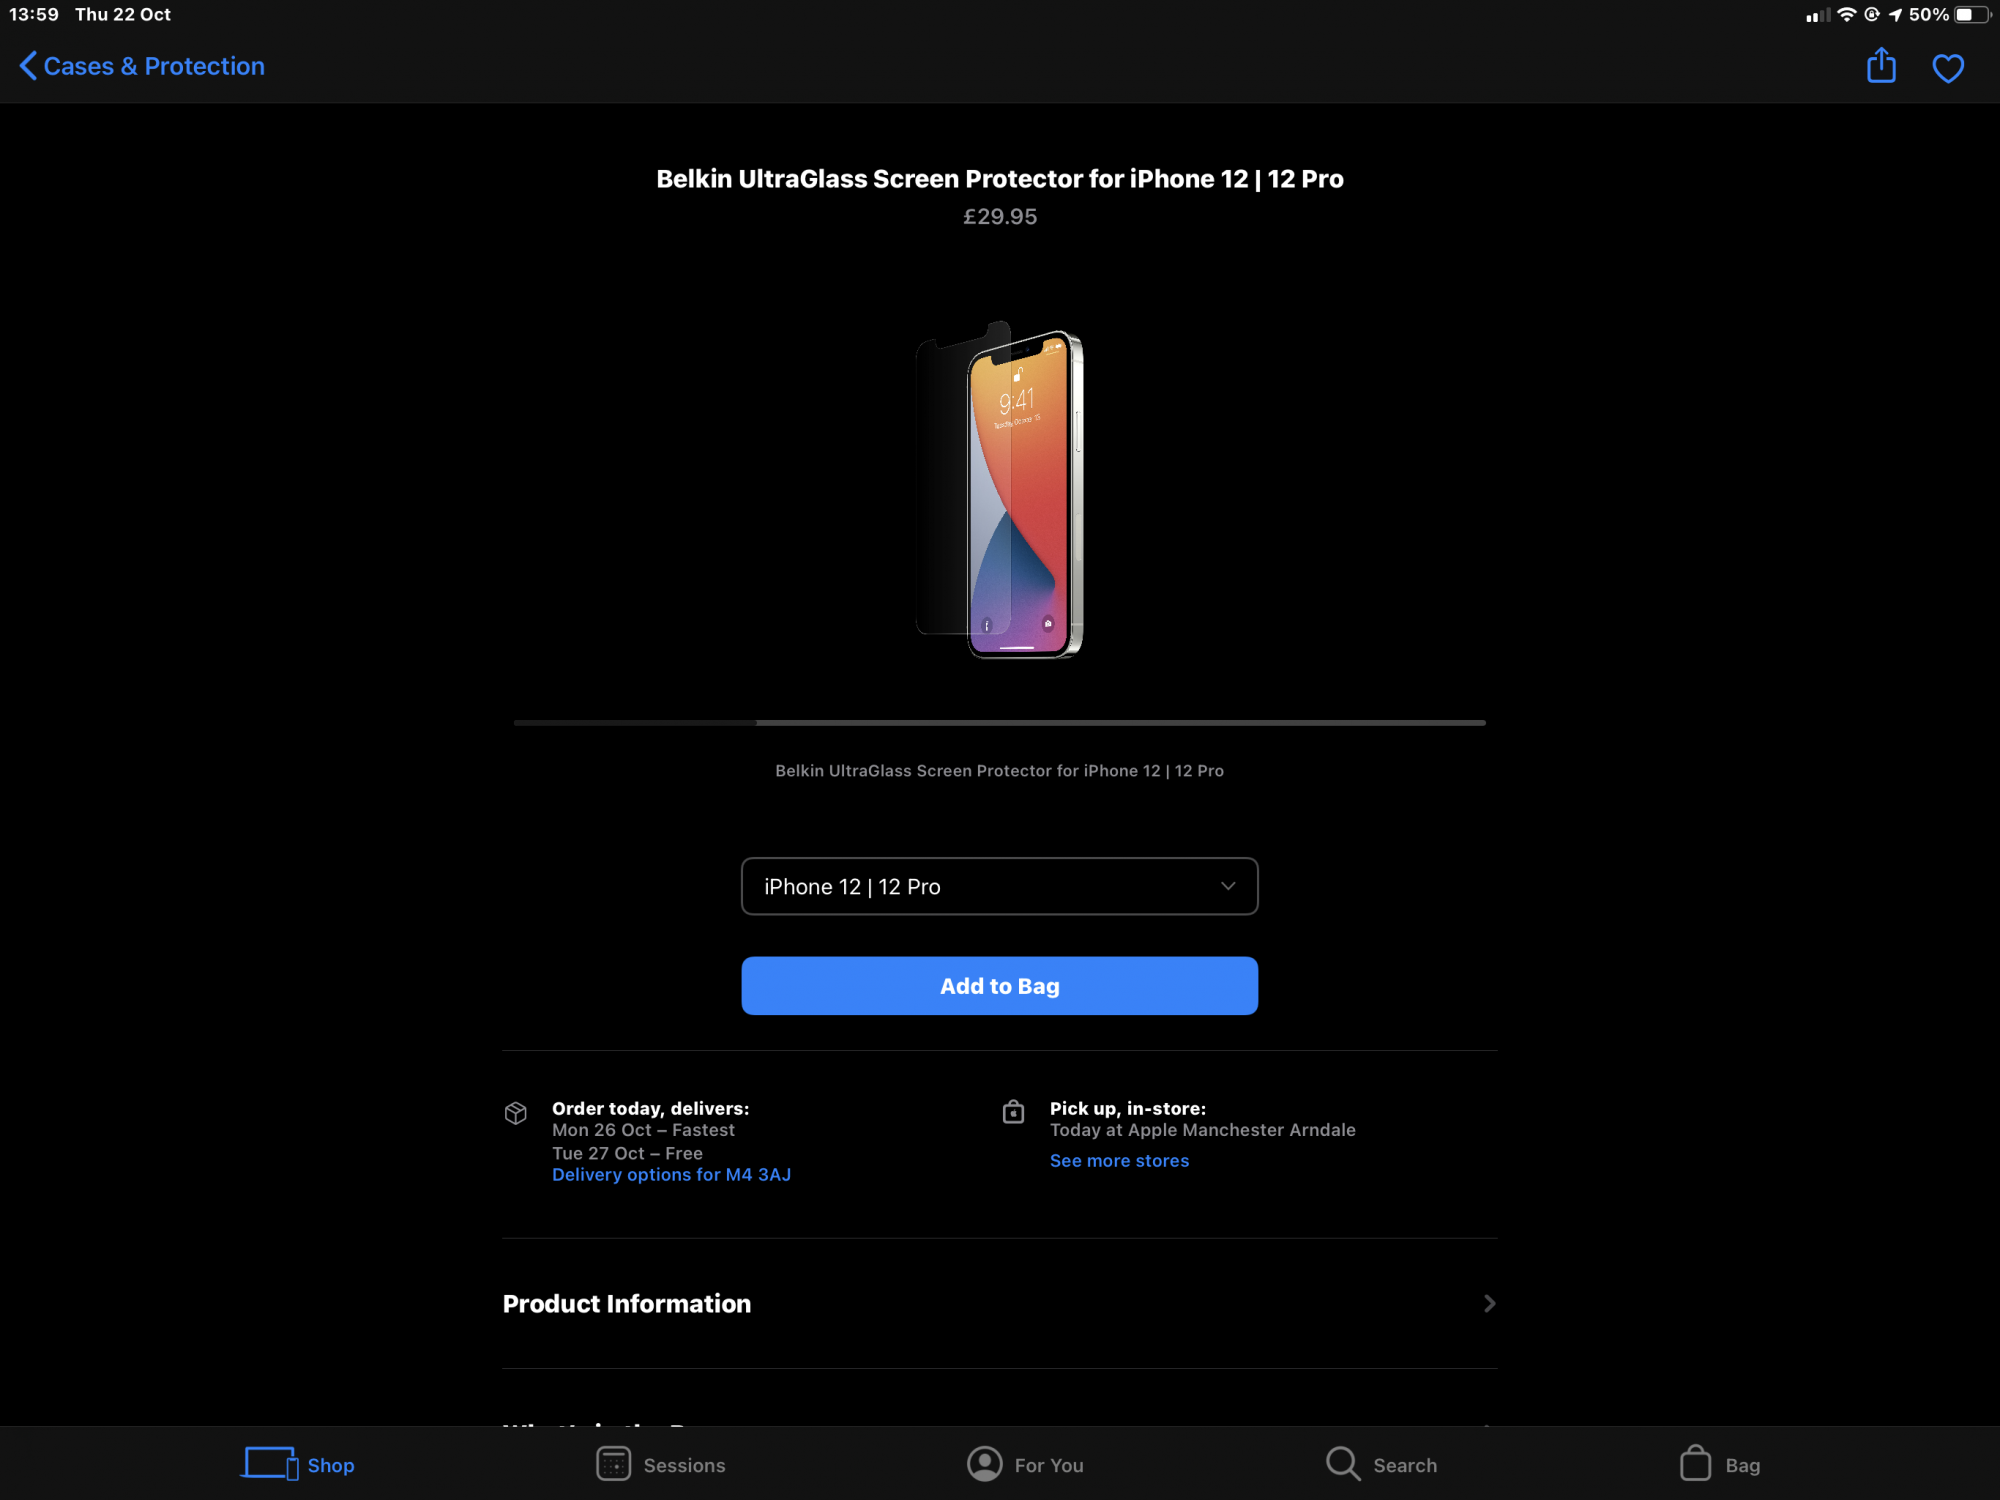
Task: Tap the share icon
Action: coord(1881,66)
